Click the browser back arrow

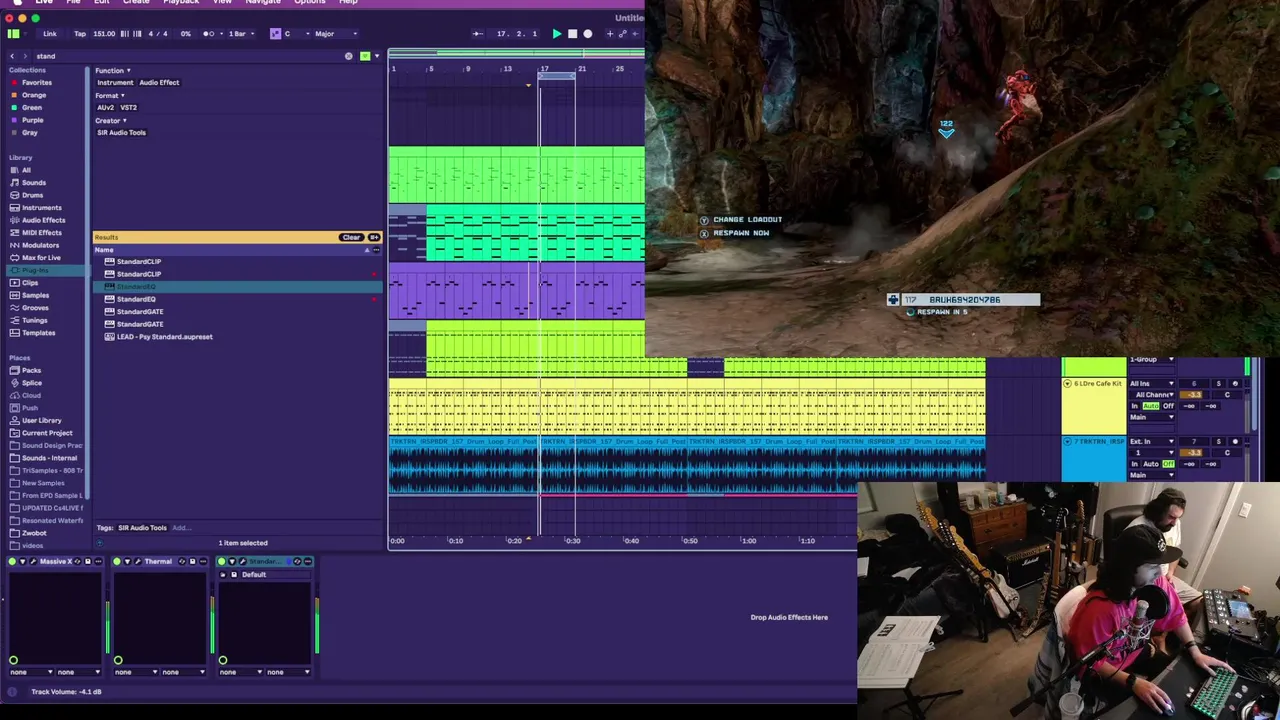tap(12, 56)
